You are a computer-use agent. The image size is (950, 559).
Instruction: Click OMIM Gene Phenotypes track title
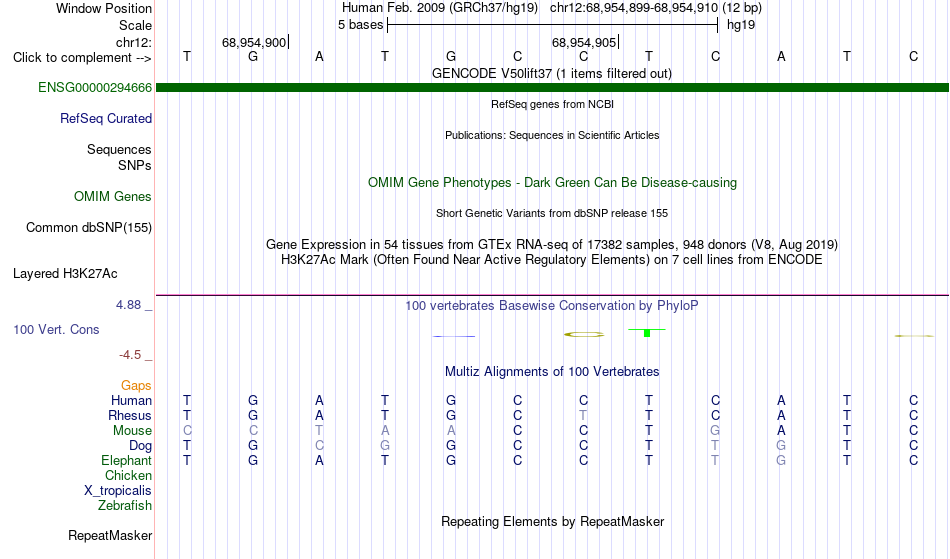point(552,183)
